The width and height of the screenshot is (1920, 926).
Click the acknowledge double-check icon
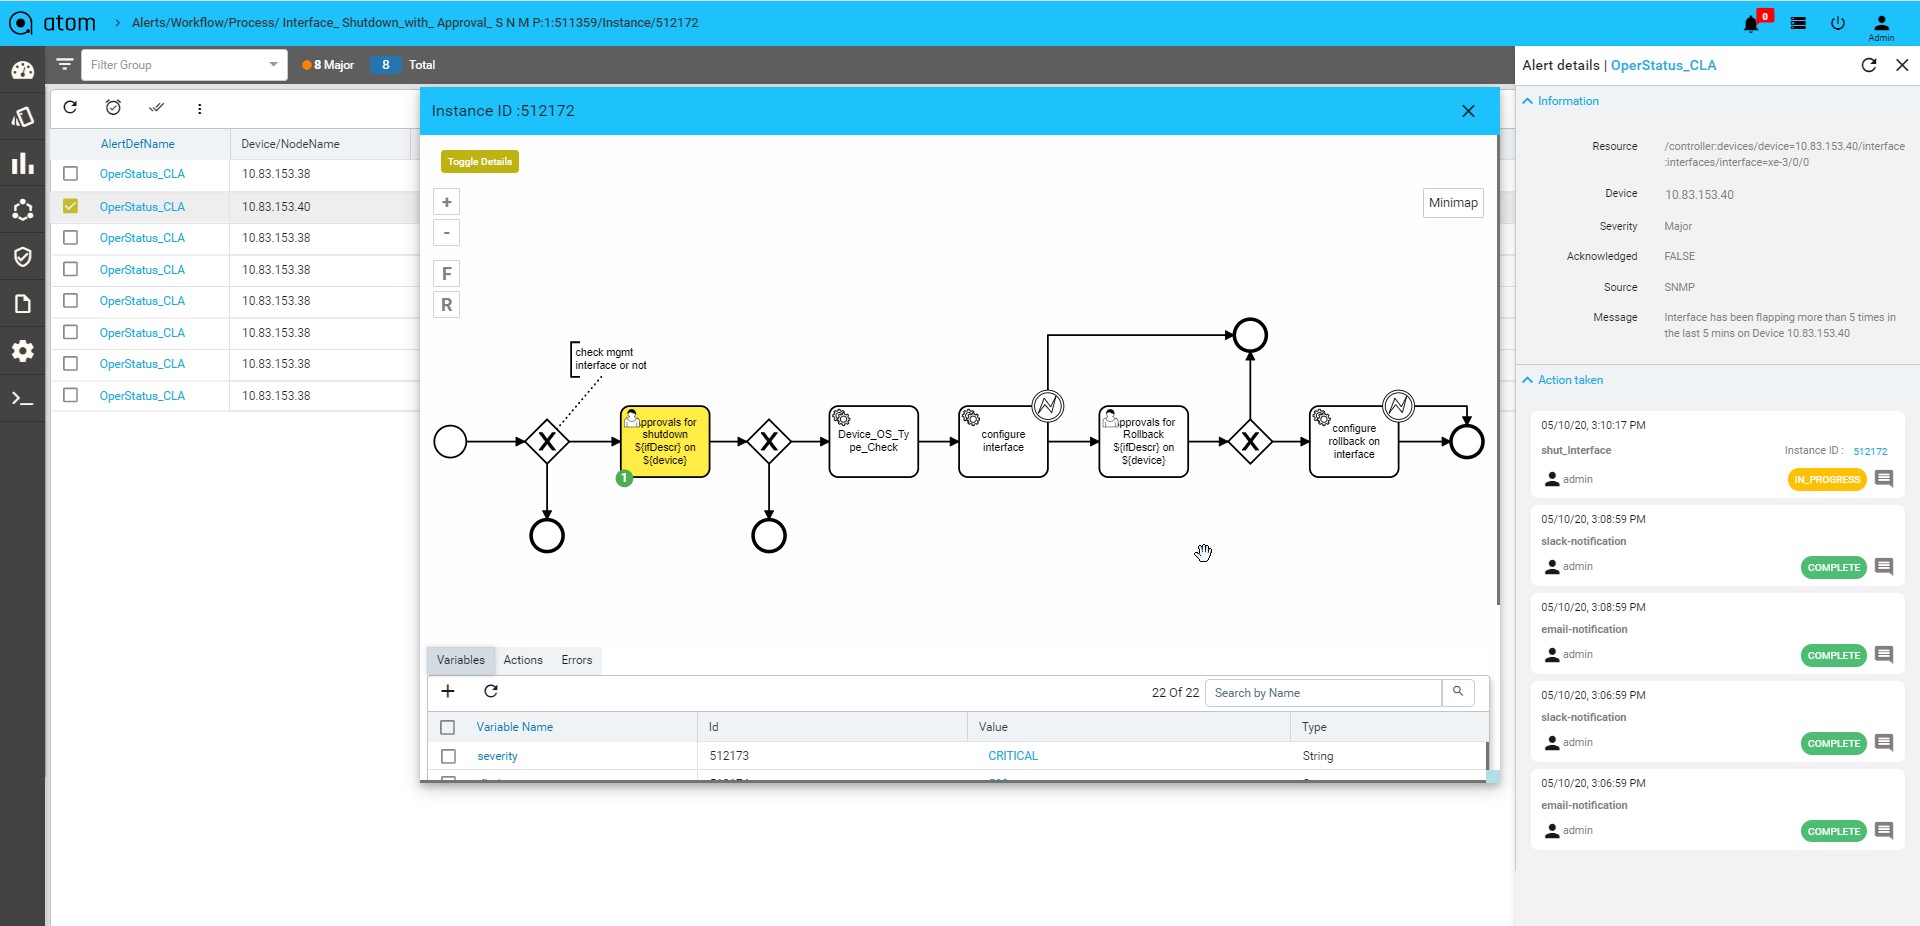156,108
